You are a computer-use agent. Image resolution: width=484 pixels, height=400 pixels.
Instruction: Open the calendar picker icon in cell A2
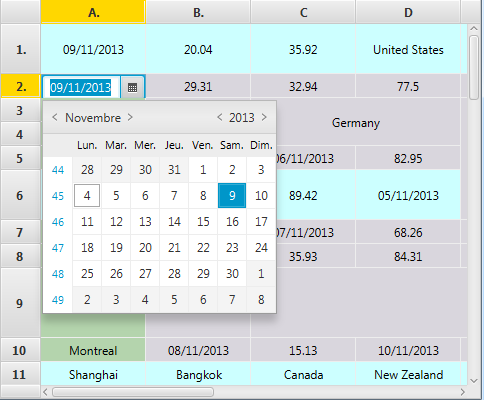point(132,87)
